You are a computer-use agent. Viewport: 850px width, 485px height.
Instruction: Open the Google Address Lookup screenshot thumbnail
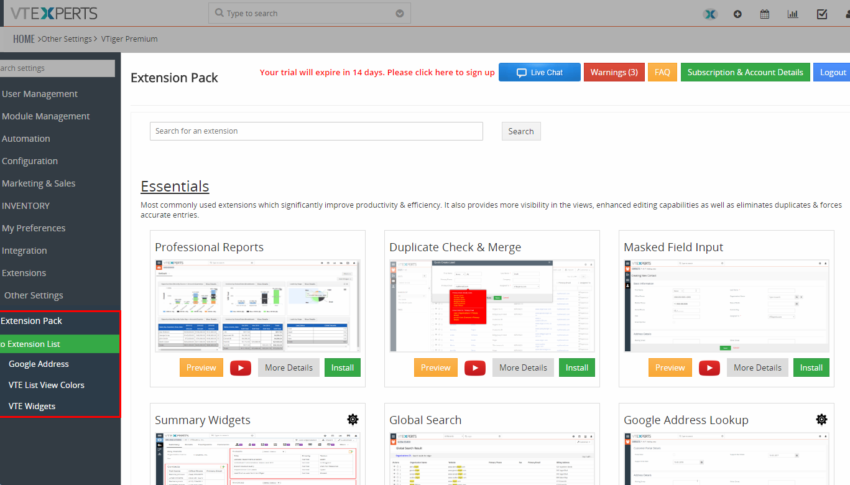(x=726, y=459)
